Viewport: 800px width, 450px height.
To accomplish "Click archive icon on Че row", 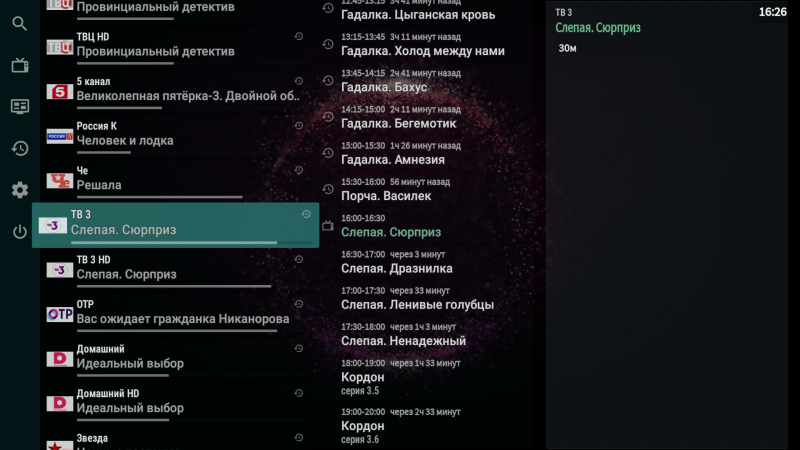I will pos(299,170).
